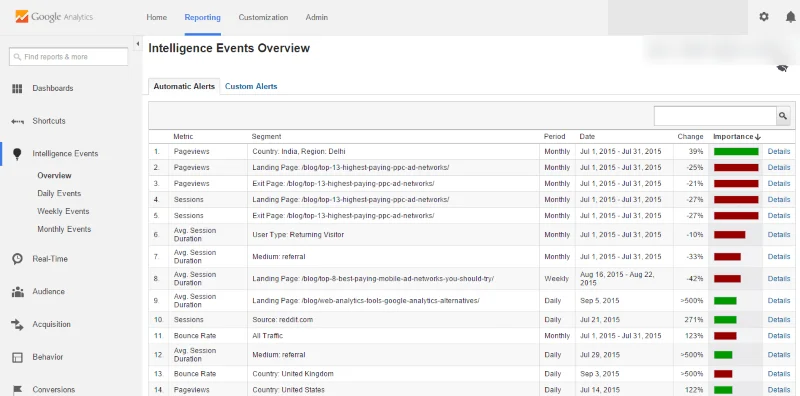
Task: Open the Admin menu item
Action: click(317, 17)
